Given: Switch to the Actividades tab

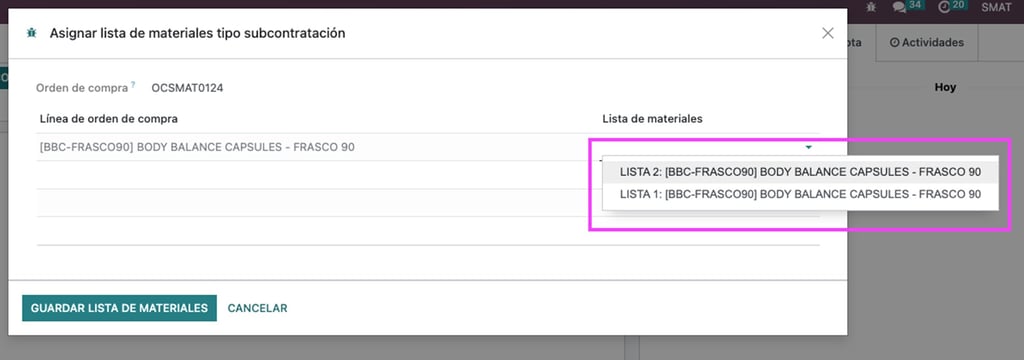Looking at the screenshot, I should pos(927,42).
